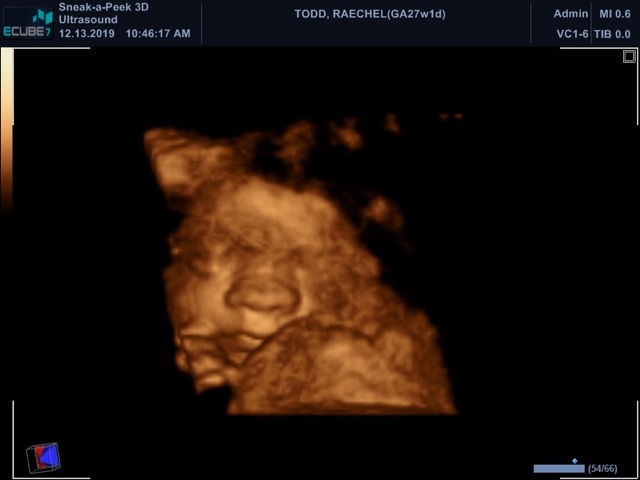Click the Admin user label

pyautogui.click(x=571, y=14)
